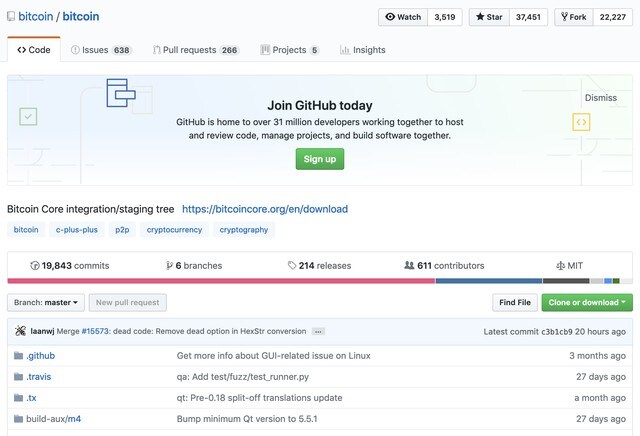Click the build-aux/m4 folder icon

coord(18,418)
